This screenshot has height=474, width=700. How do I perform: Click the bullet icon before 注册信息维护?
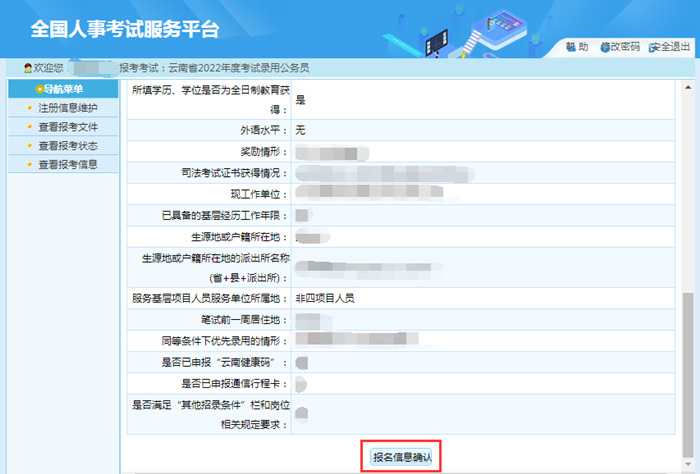click(x=29, y=108)
